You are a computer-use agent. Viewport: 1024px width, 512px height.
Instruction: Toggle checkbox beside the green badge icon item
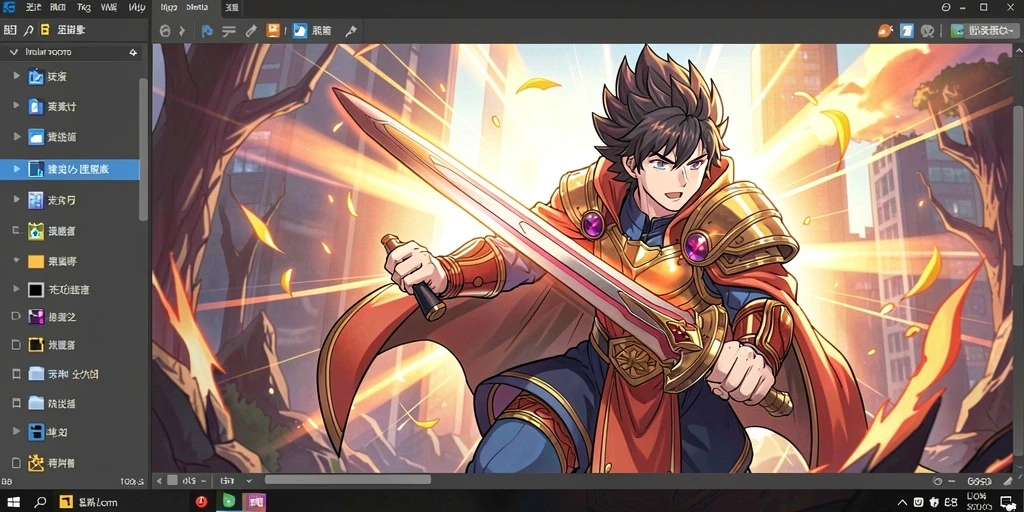(16, 231)
